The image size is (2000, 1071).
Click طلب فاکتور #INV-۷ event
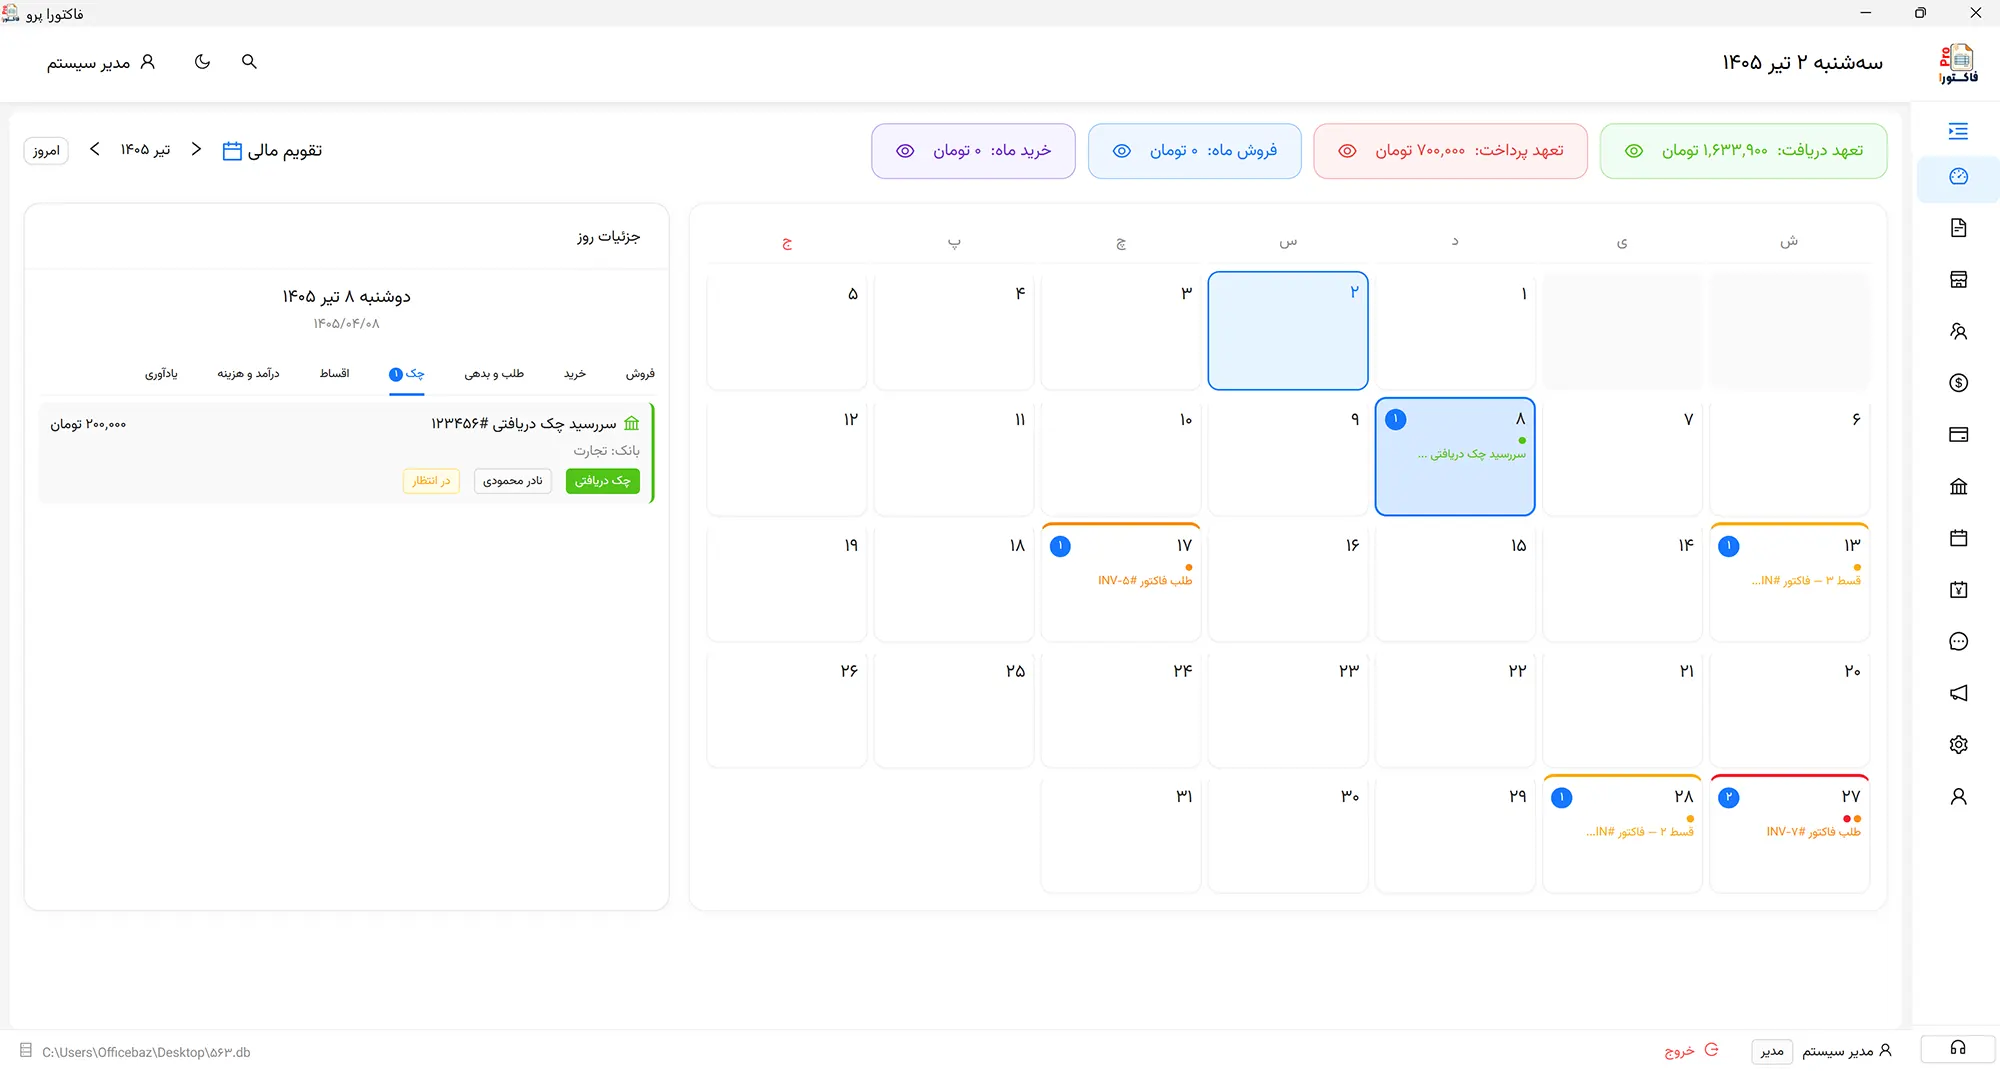1813,832
